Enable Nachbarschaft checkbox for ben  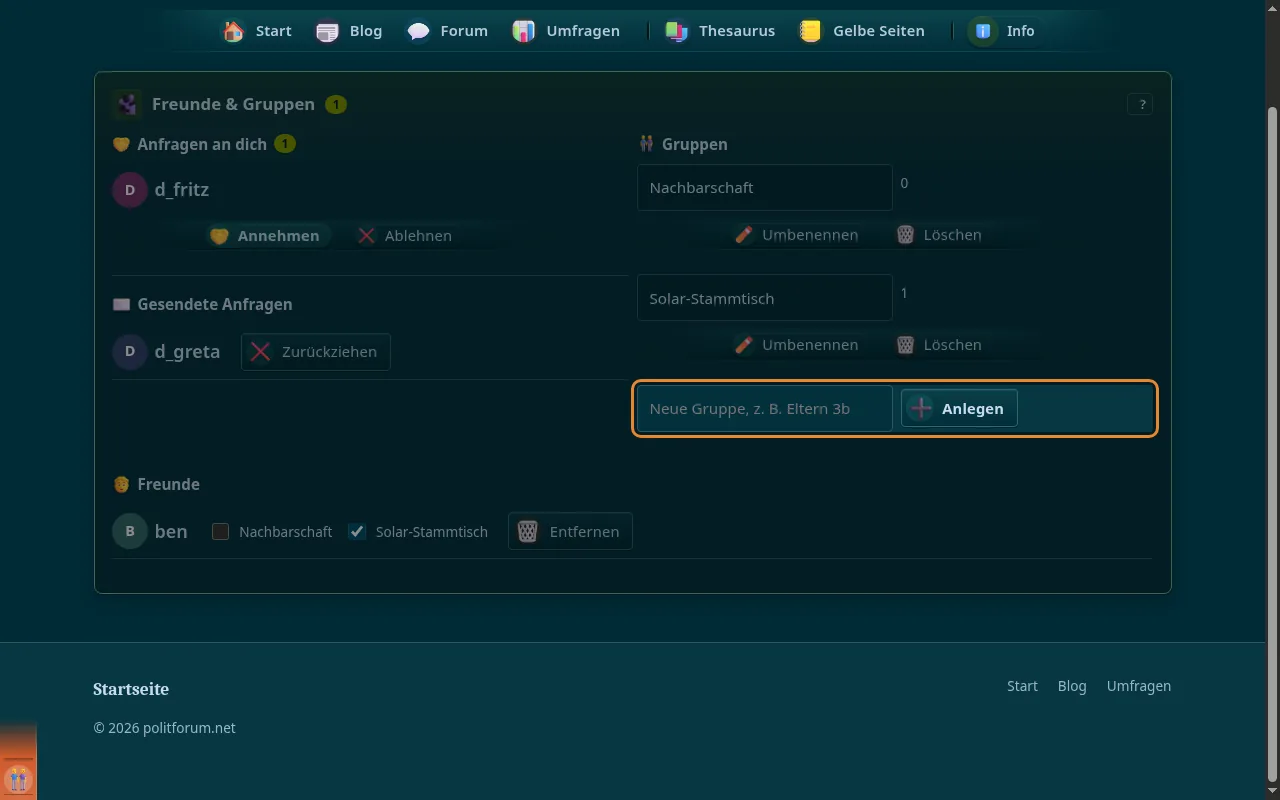point(221,532)
